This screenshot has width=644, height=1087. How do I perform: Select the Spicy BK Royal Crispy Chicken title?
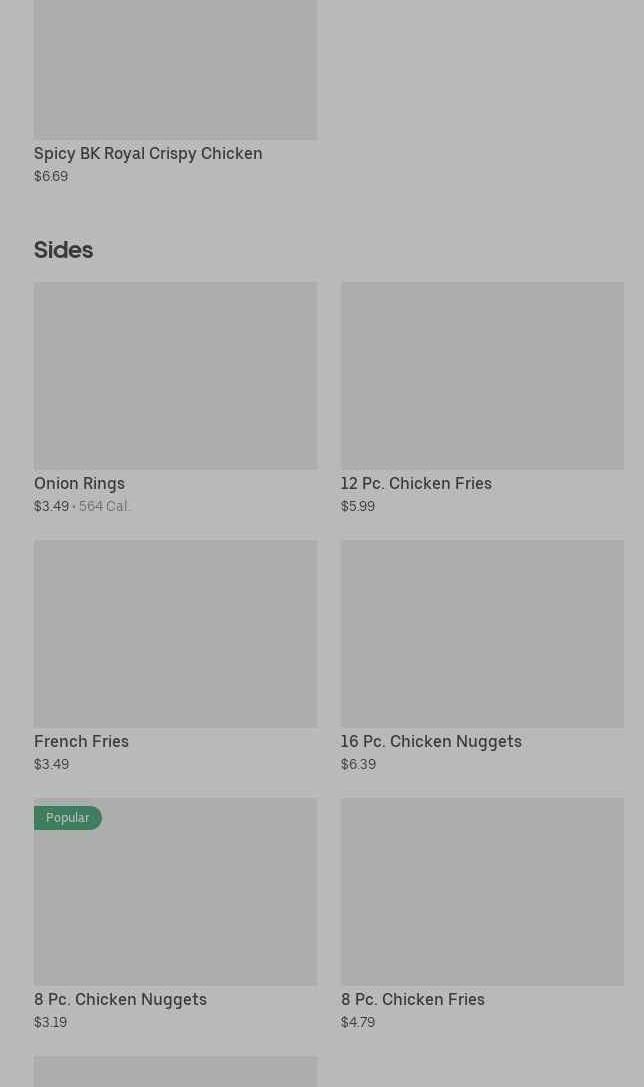click(148, 154)
